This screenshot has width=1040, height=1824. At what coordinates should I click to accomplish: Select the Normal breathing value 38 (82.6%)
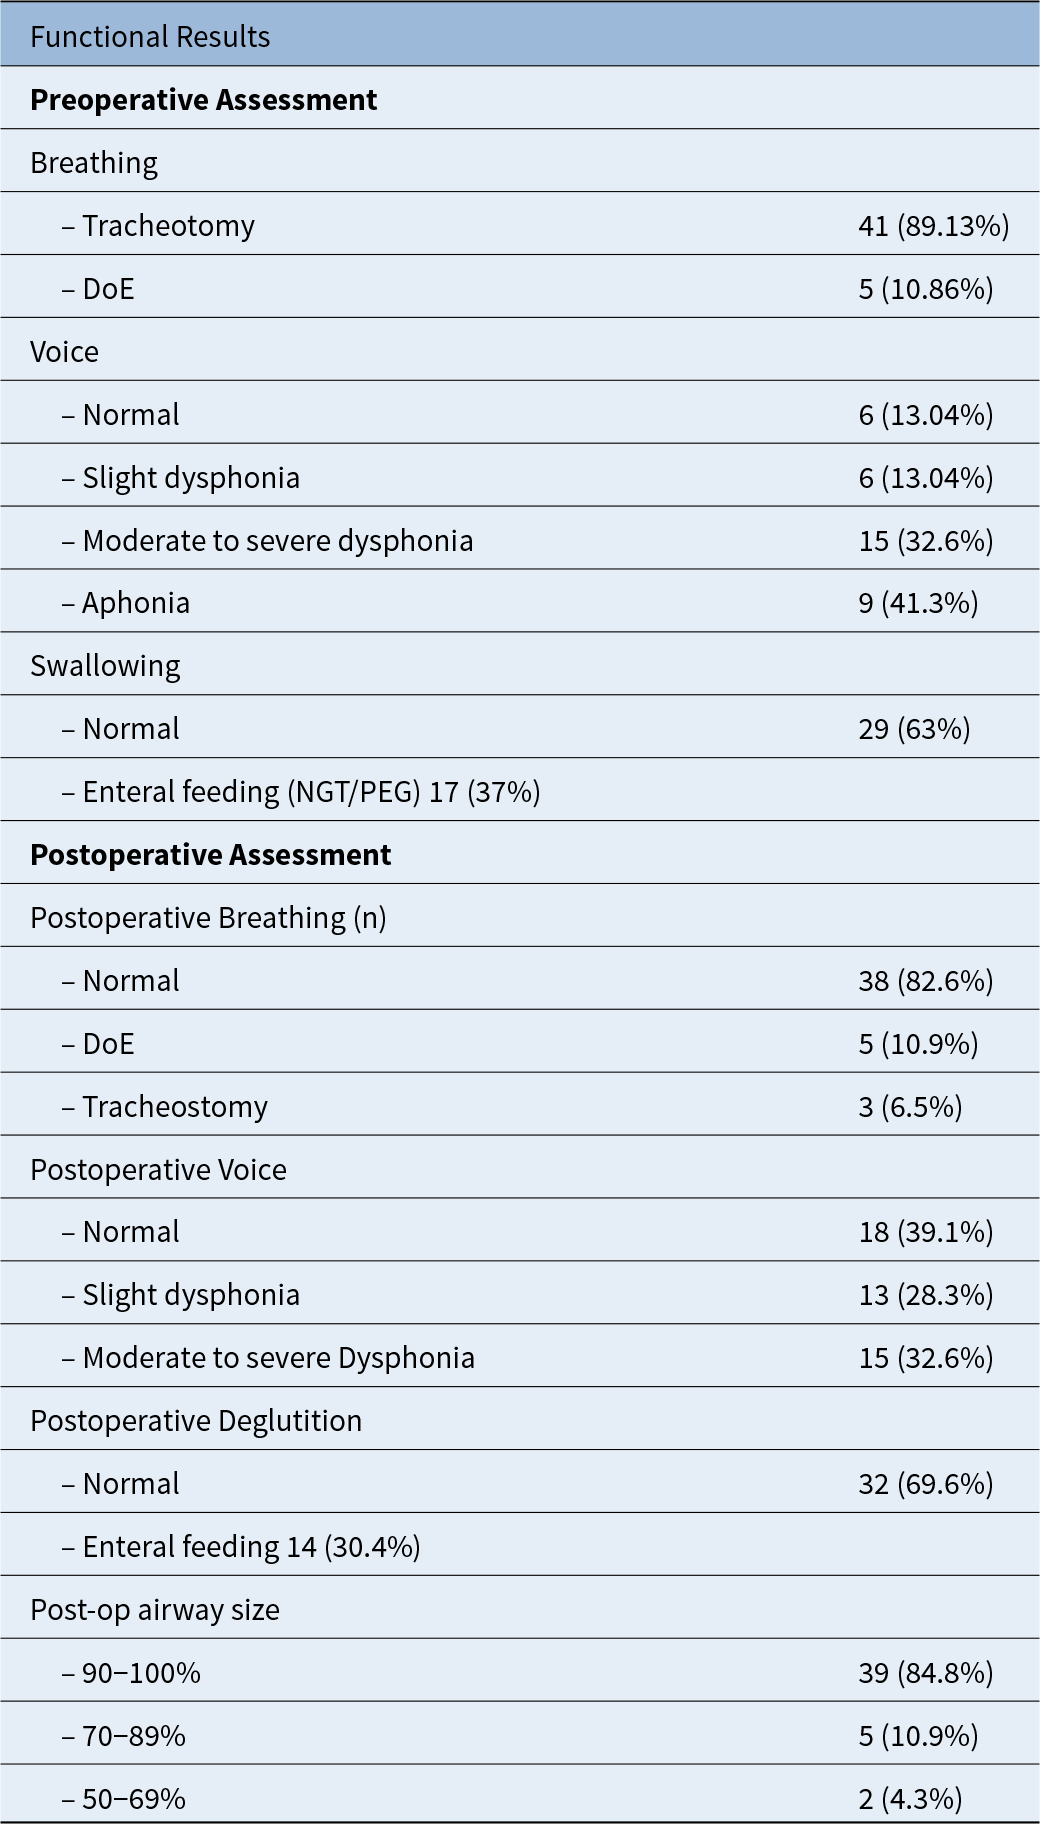926,981
